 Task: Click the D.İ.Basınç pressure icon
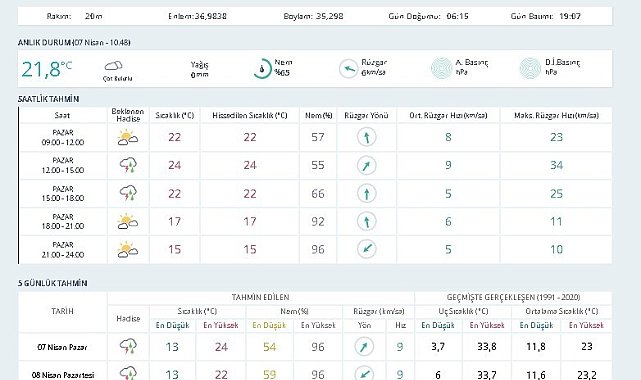click(530, 68)
